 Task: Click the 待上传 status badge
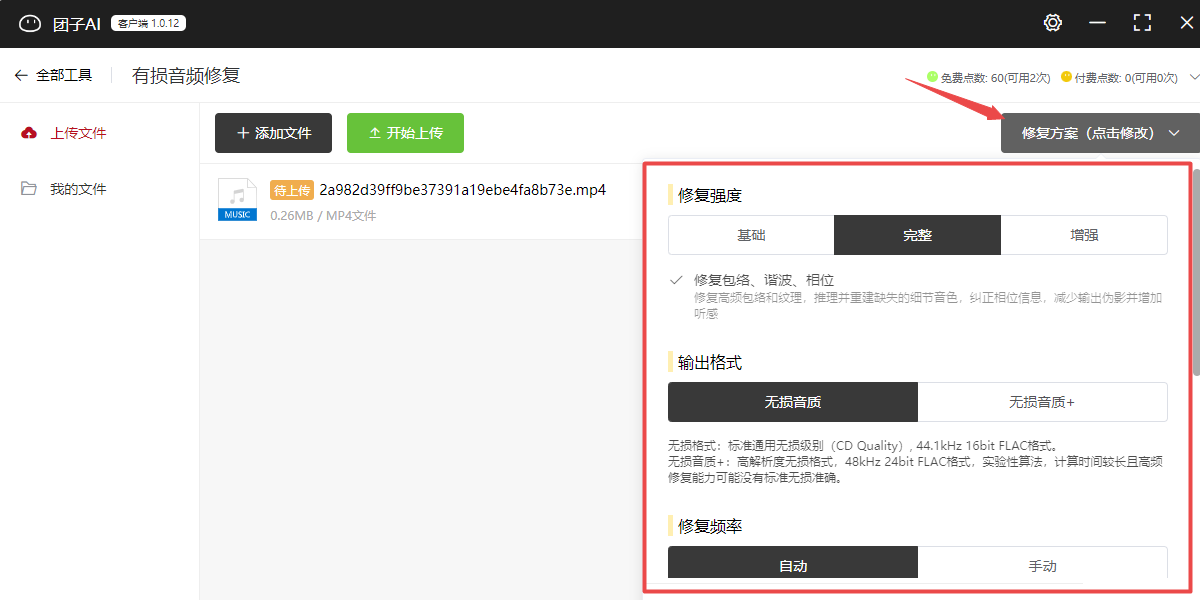pos(292,190)
